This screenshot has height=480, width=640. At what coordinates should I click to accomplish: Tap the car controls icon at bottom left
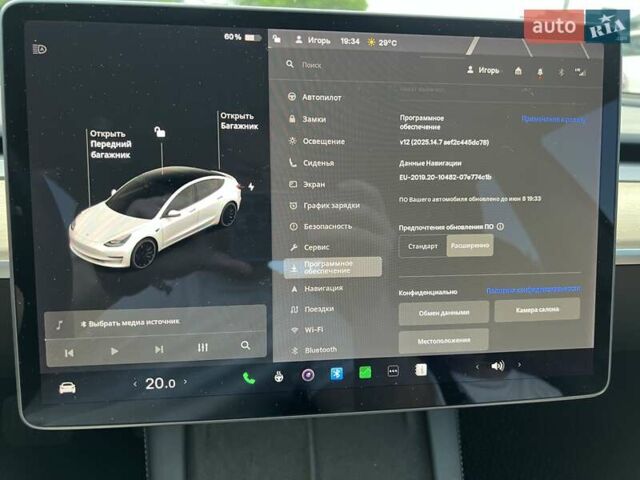coord(67,387)
